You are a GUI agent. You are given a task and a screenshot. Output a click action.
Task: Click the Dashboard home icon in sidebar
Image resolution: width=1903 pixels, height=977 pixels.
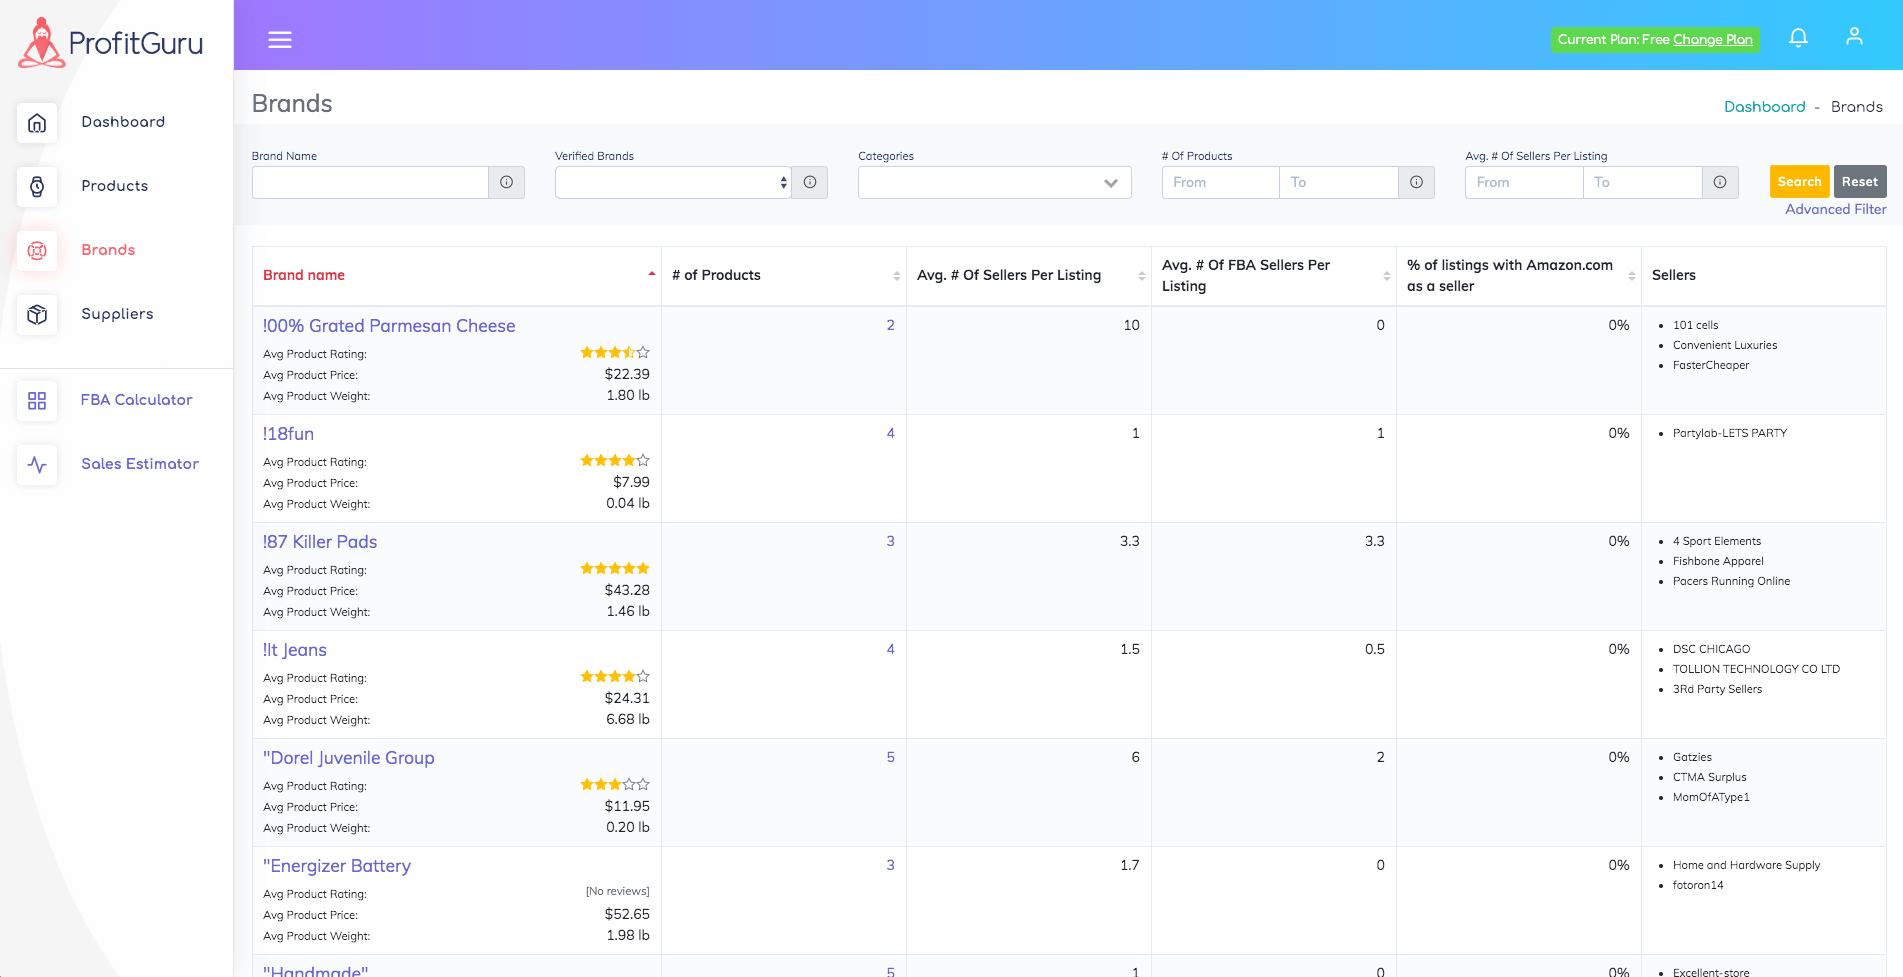[37, 123]
